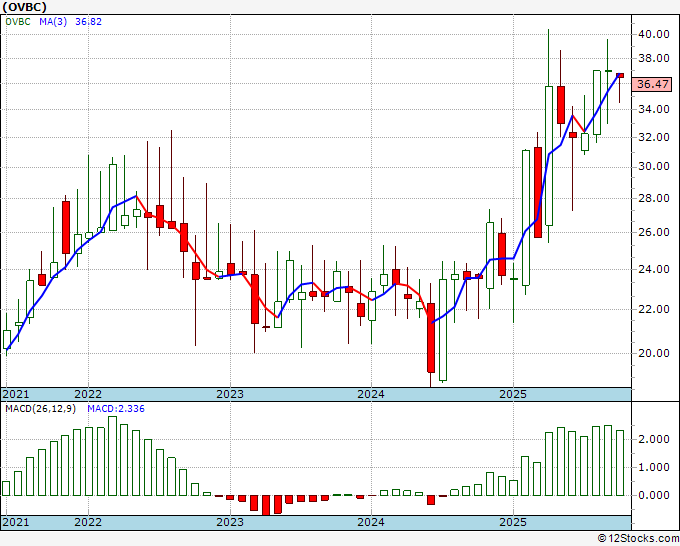Click 2023 on the price chart timeline
Viewport: 680px width, 546px height.
(230, 394)
